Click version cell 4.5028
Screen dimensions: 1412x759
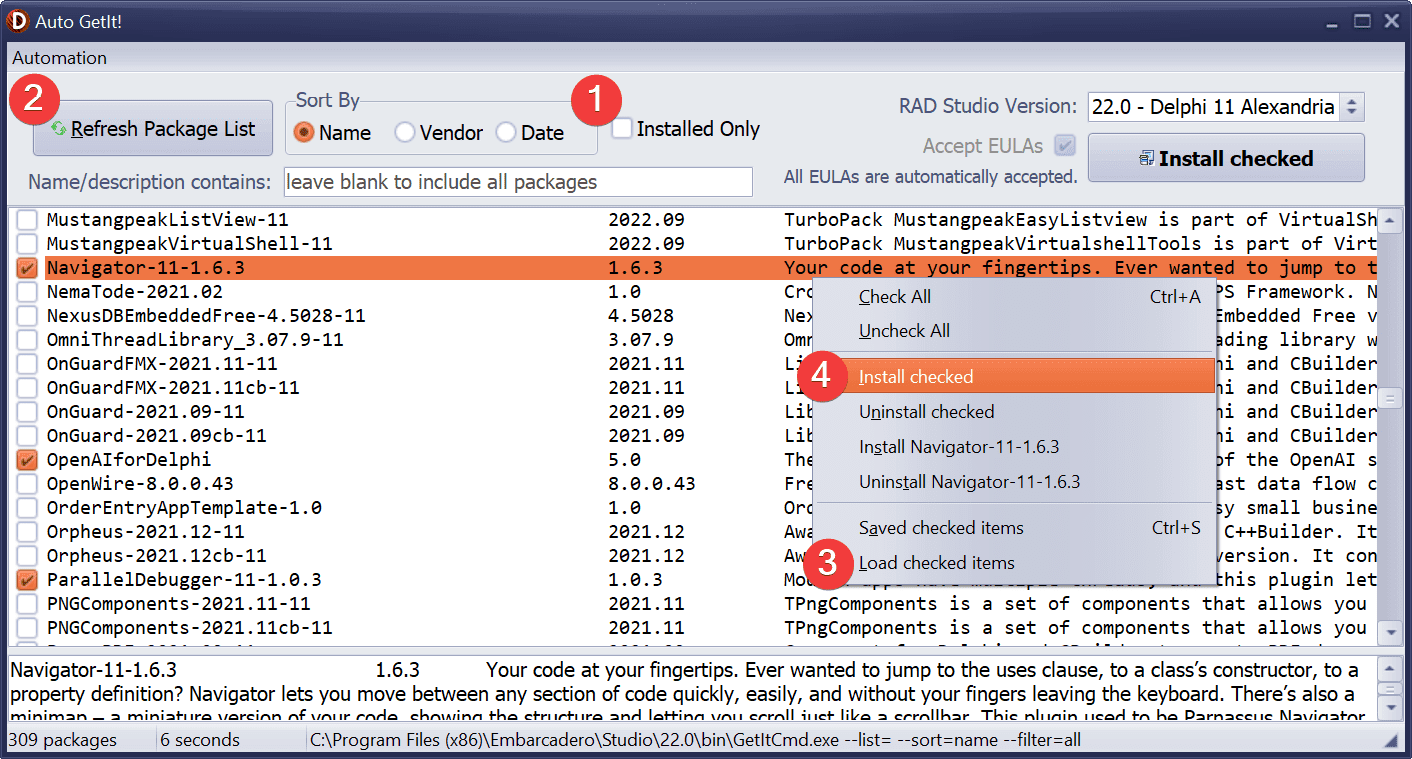[x=641, y=316]
